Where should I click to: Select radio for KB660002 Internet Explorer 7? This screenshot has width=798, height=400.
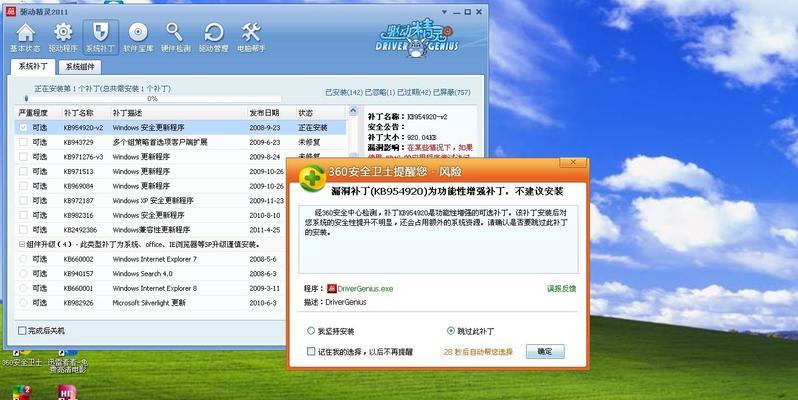[x=23, y=259]
